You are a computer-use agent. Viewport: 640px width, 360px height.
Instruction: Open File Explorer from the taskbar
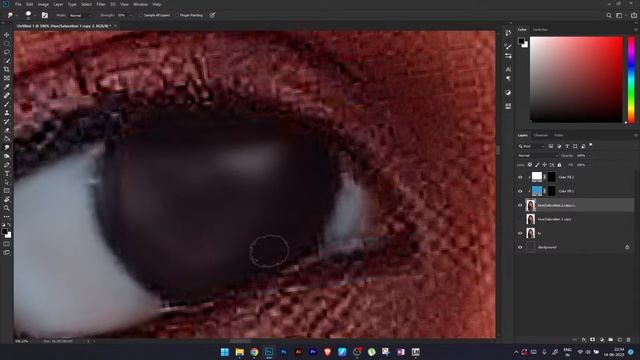(x=239, y=352)
